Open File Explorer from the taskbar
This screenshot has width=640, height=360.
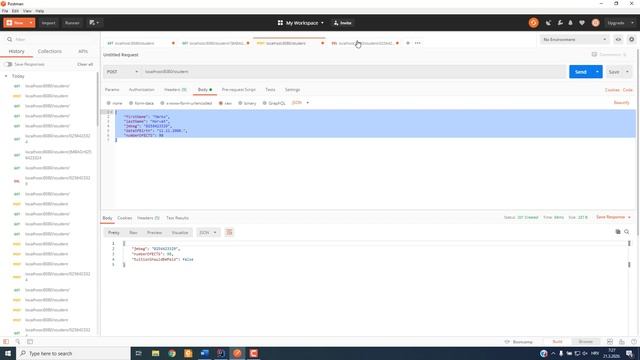(x=156, y=353)
